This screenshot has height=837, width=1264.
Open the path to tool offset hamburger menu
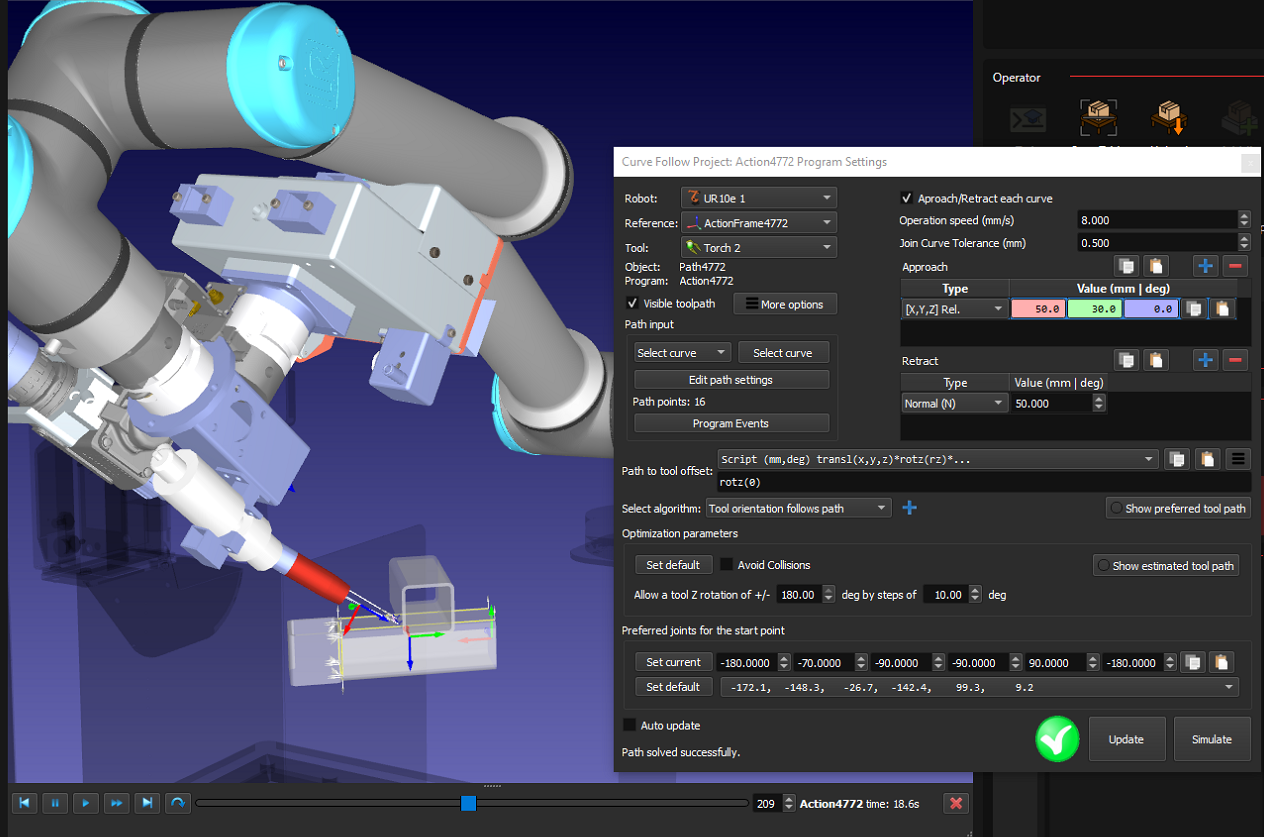pos(1238,459)
